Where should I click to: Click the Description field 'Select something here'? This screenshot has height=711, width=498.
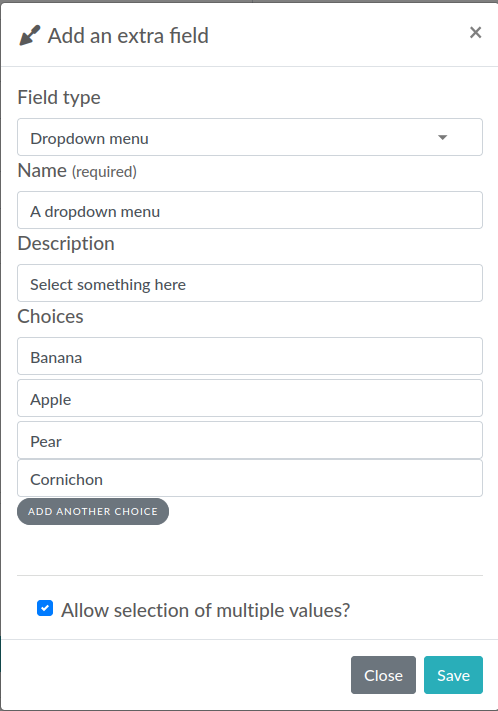[250, 283]
